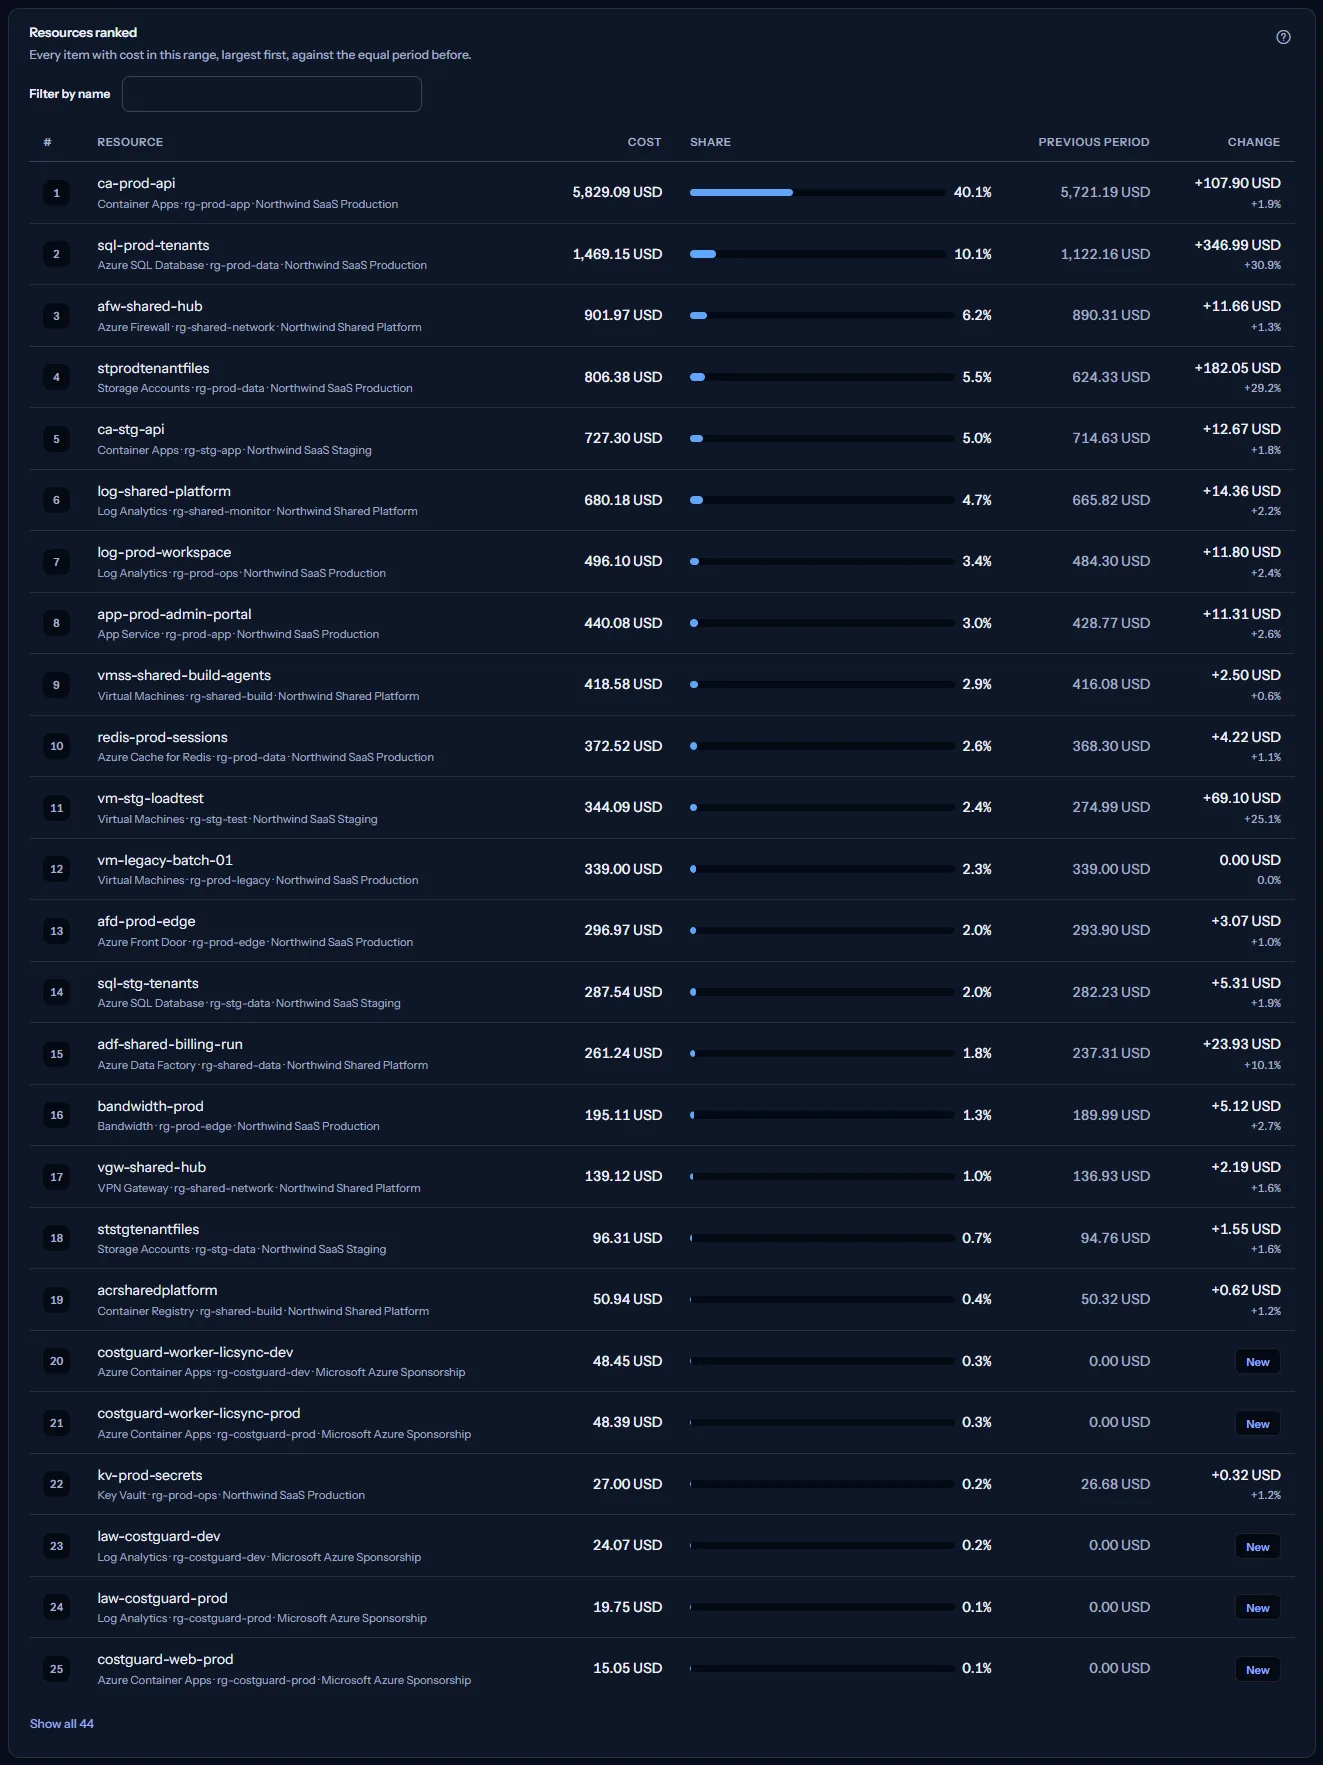Image resolution: width=1323 pixels, height=1765 pixels.
Task: Click the # column header
Action: click(47, 142)
